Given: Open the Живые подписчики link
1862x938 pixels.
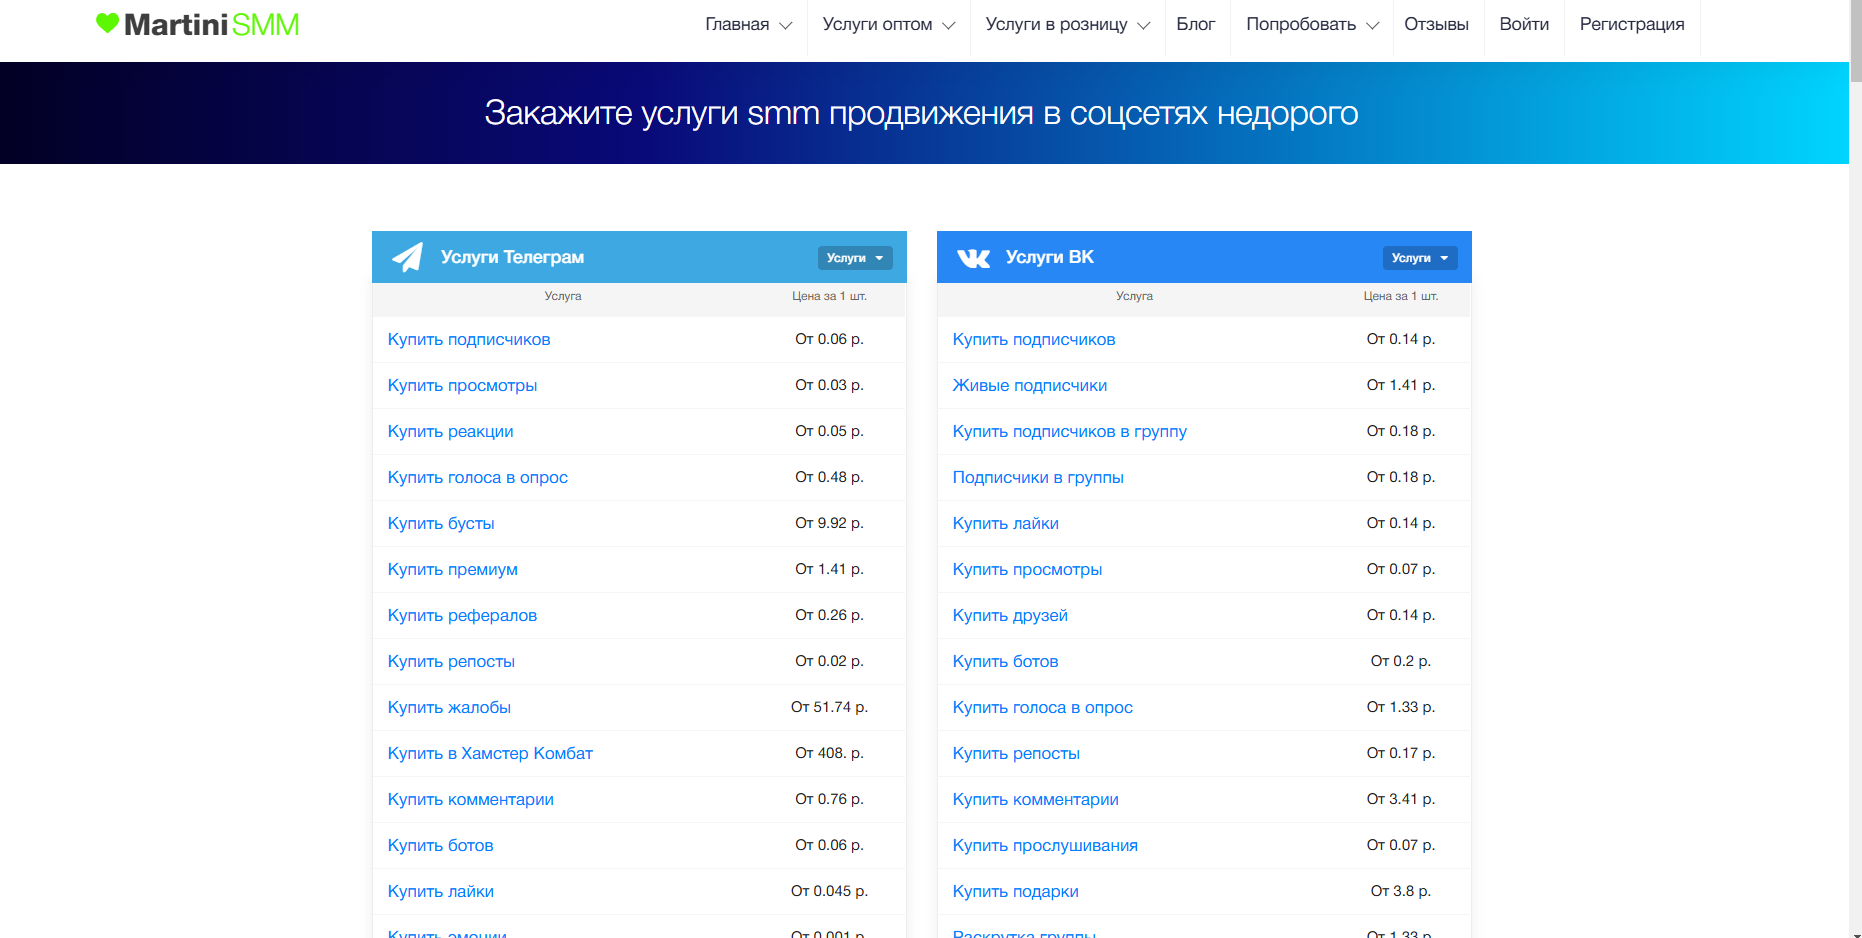Looking at the screenshot, I should tap(1030, 386).
